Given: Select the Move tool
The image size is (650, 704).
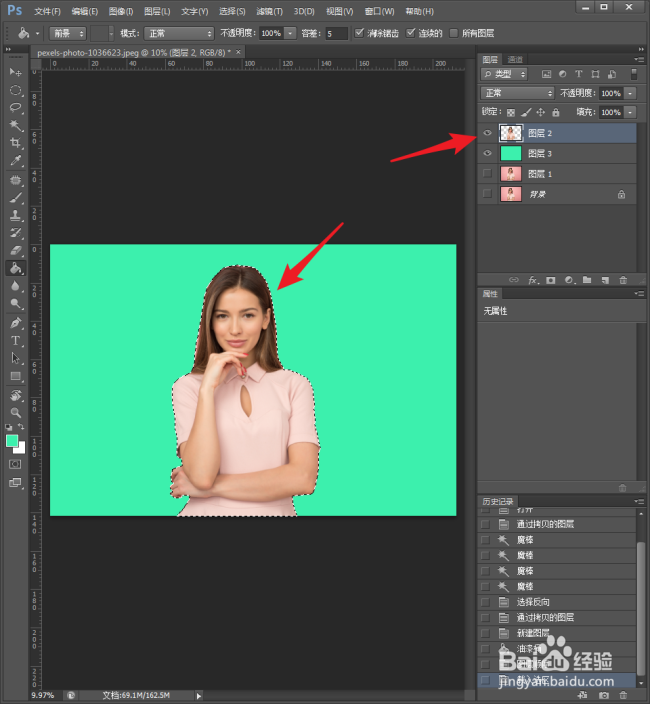Looking at the screenshot, I should (x=16, y=72).
